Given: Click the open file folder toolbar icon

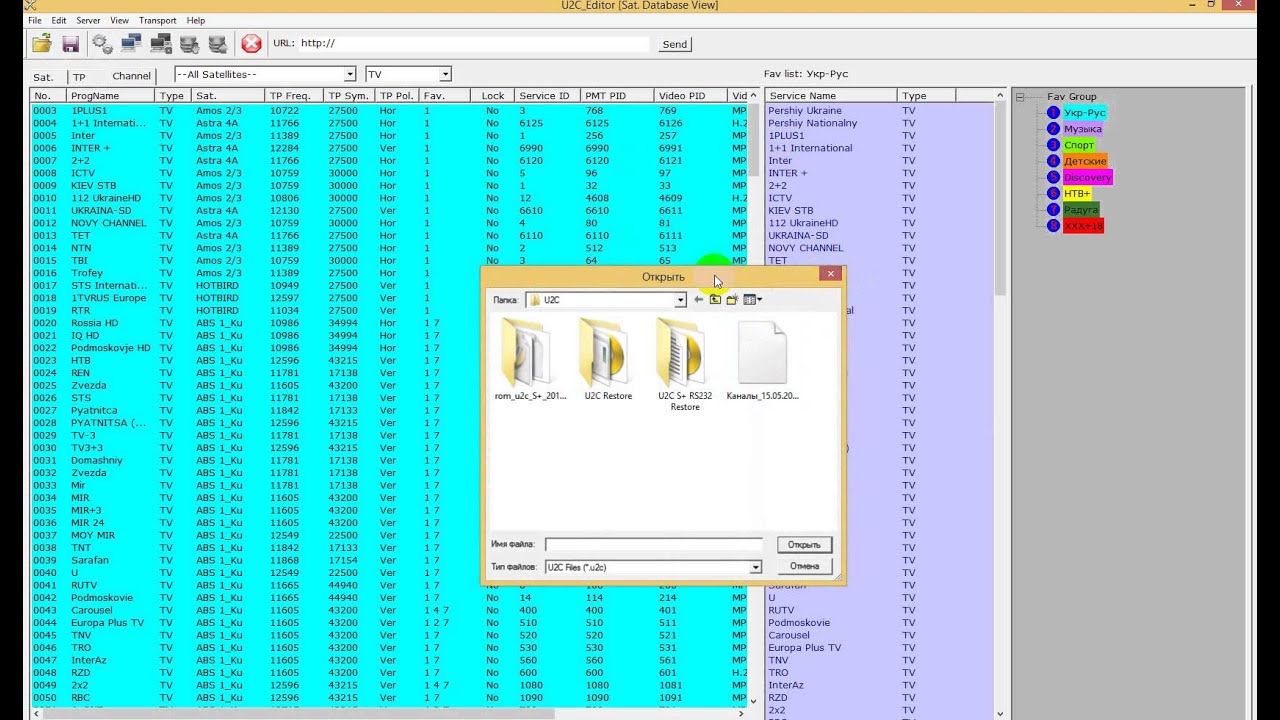Looking at the screenshot, I should (41, 44).
